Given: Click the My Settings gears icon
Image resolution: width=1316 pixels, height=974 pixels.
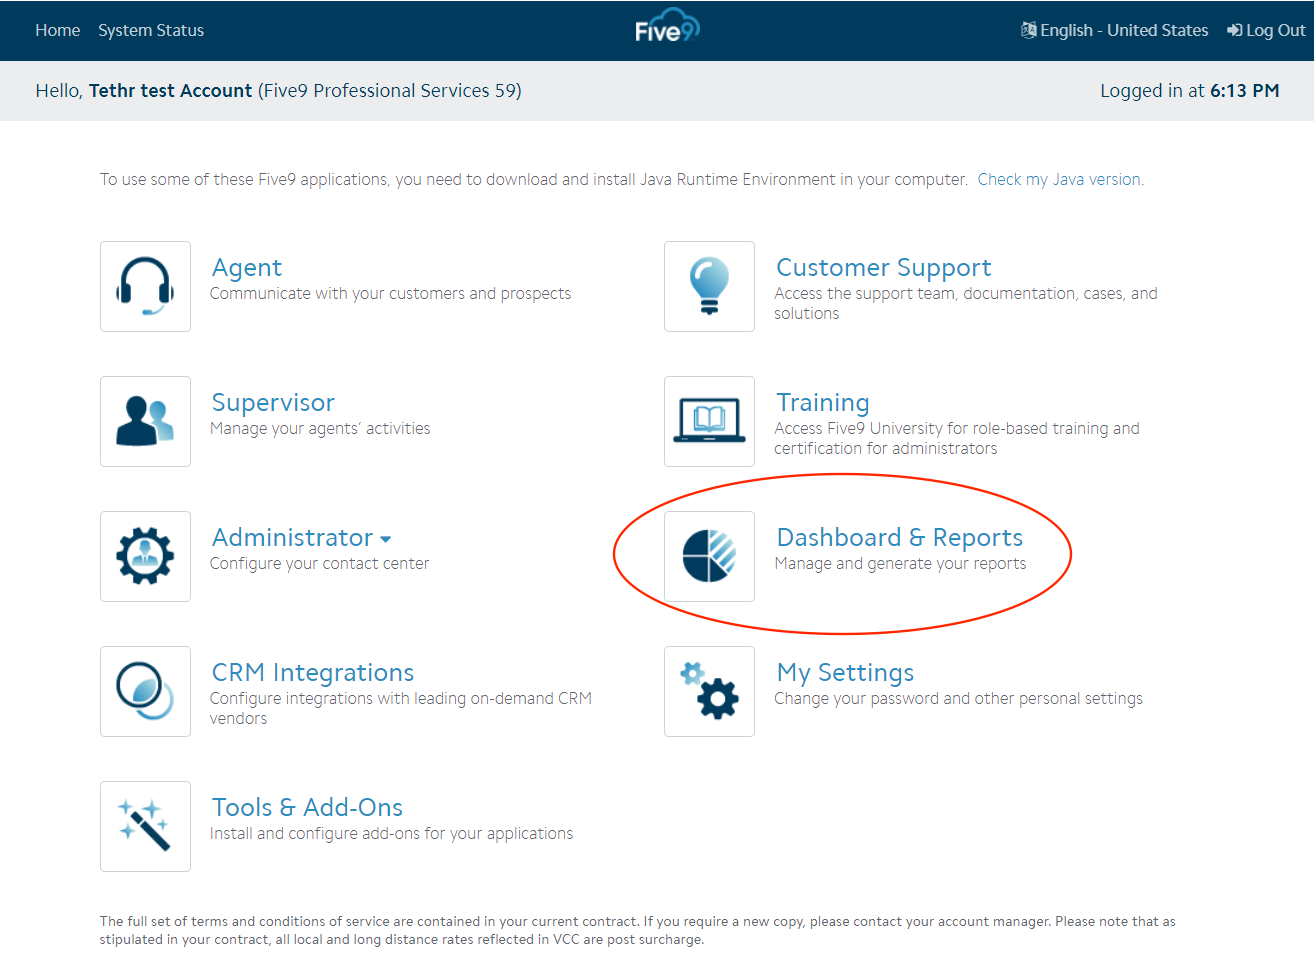Looking at the screenshot, I should [x=709, y=691].
